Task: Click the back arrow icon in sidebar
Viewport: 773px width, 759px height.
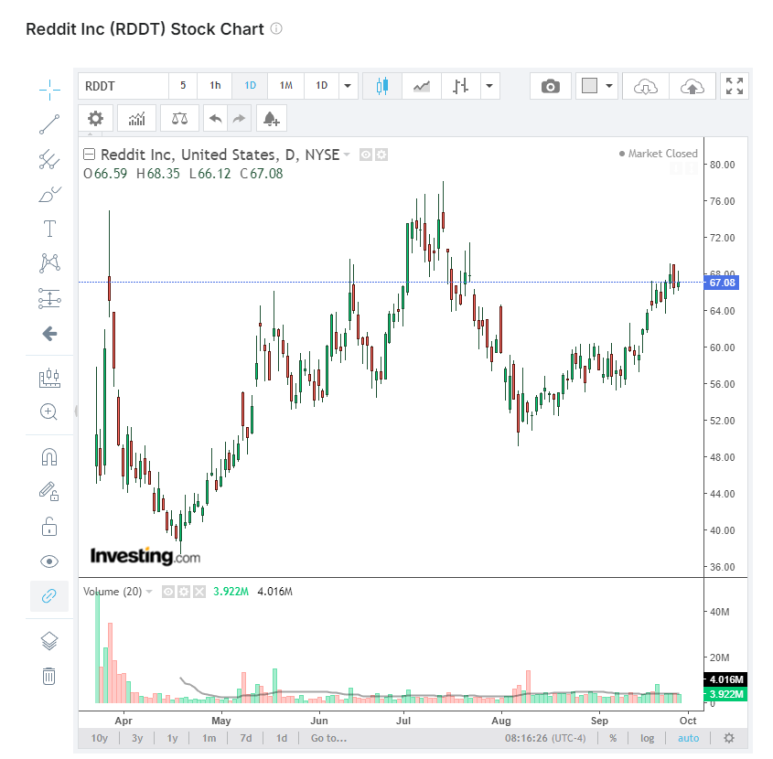Action: coord(49,334)
